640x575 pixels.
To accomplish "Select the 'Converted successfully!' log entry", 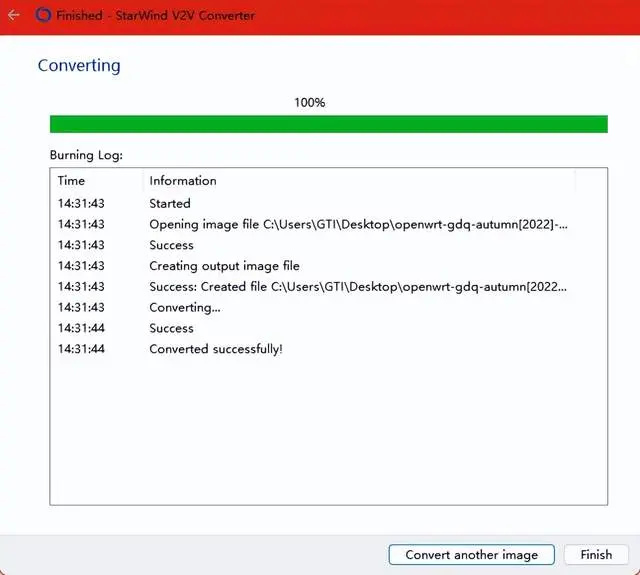I will click(x=313, y=349).
